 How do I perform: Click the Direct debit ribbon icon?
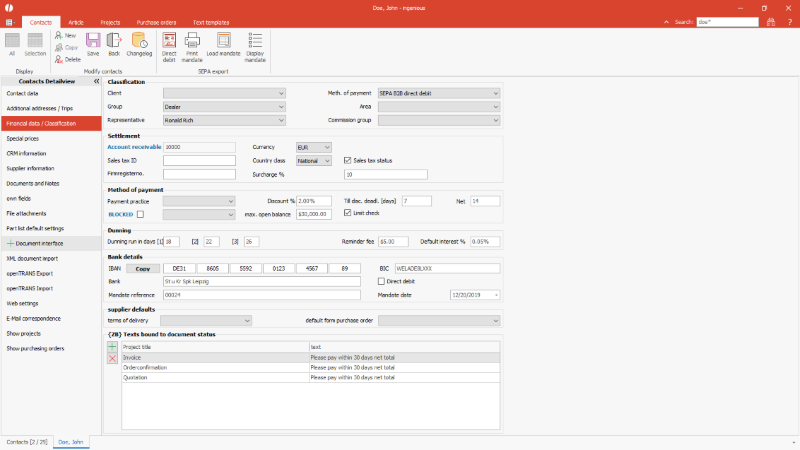coord(169,45)
